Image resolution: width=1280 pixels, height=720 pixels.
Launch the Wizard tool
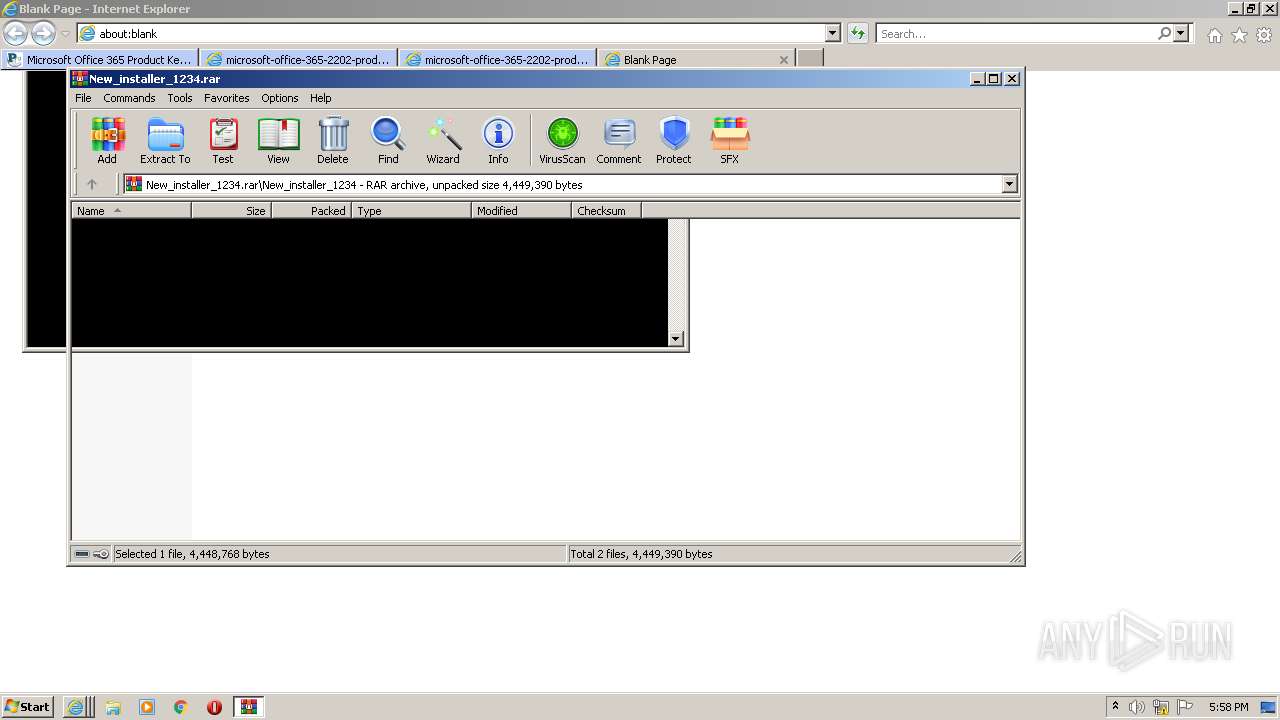click(x=443, y=140)
